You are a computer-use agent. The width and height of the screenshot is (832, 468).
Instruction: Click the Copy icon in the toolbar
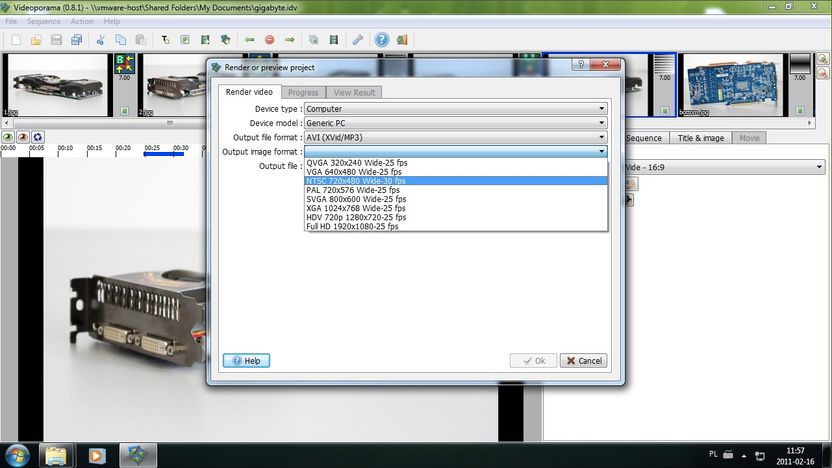(x=120, y=40)
